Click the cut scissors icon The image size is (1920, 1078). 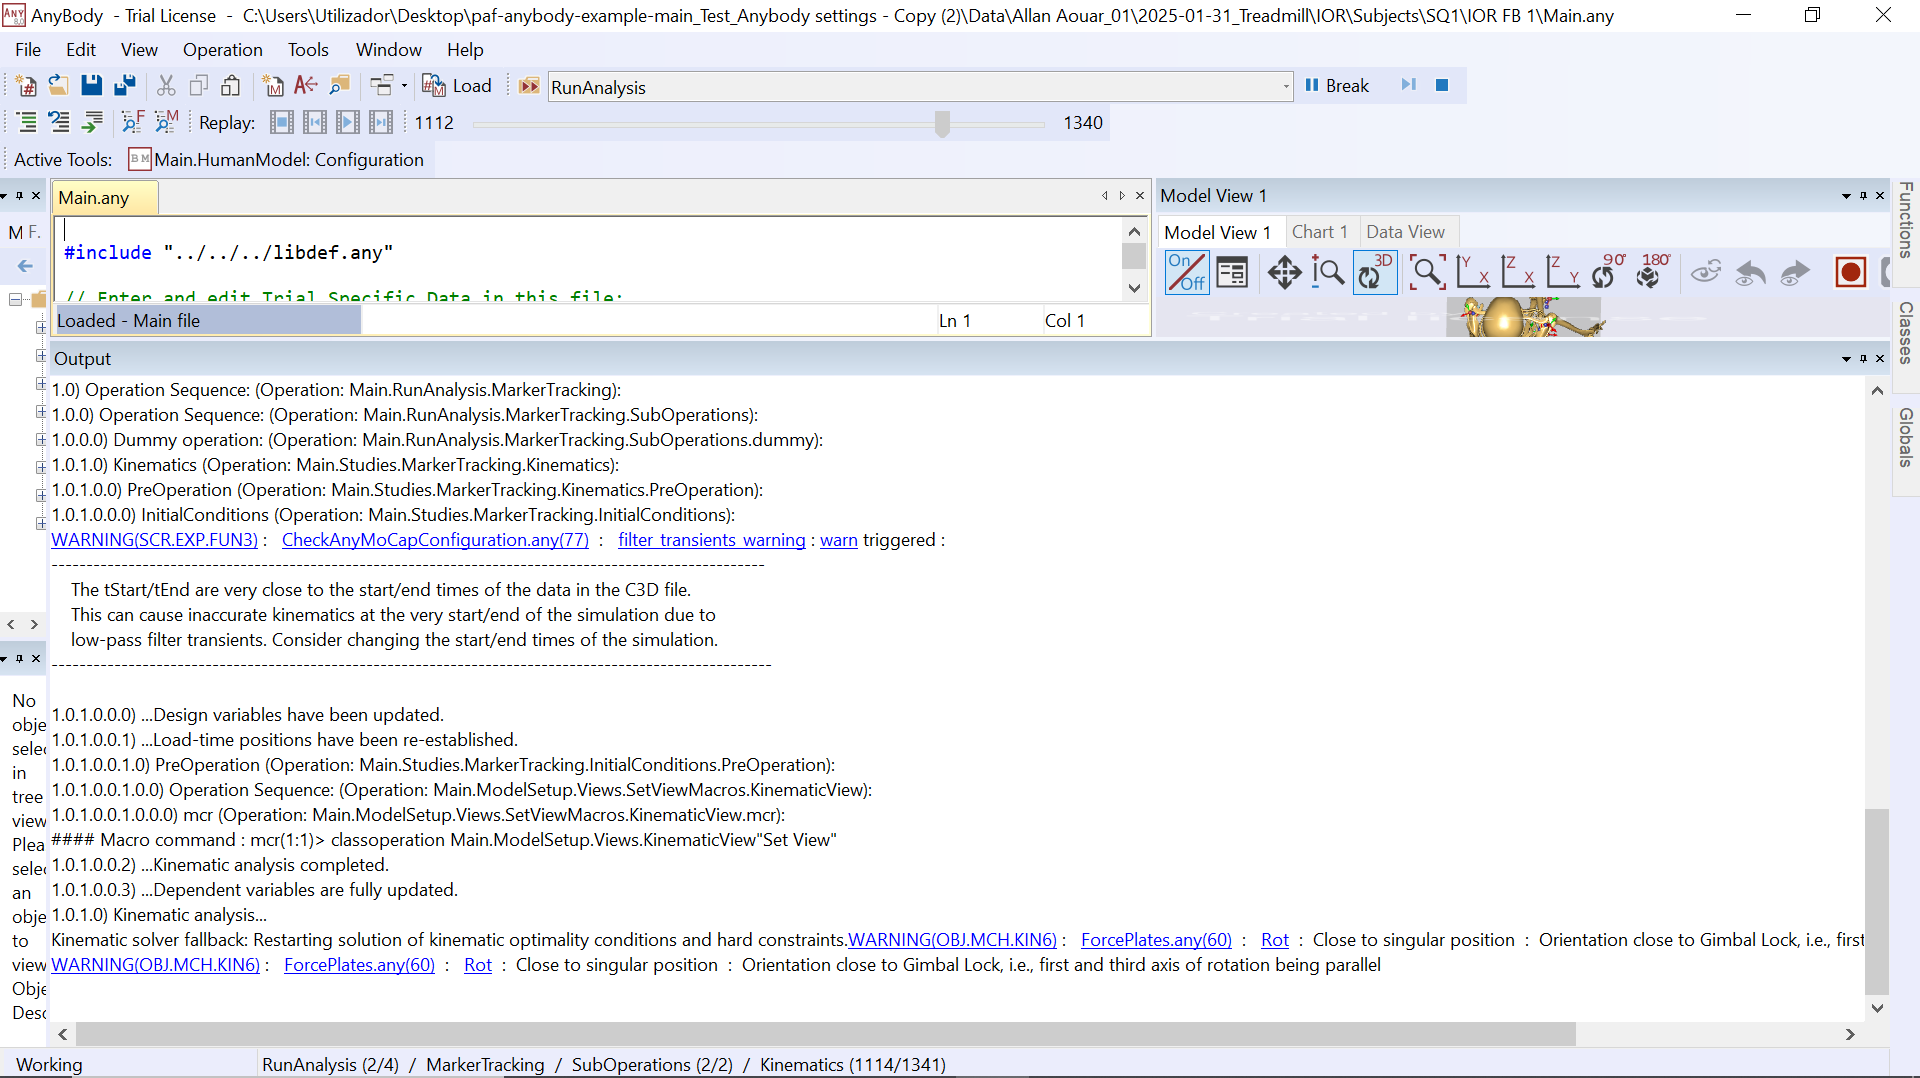[166, 86]
